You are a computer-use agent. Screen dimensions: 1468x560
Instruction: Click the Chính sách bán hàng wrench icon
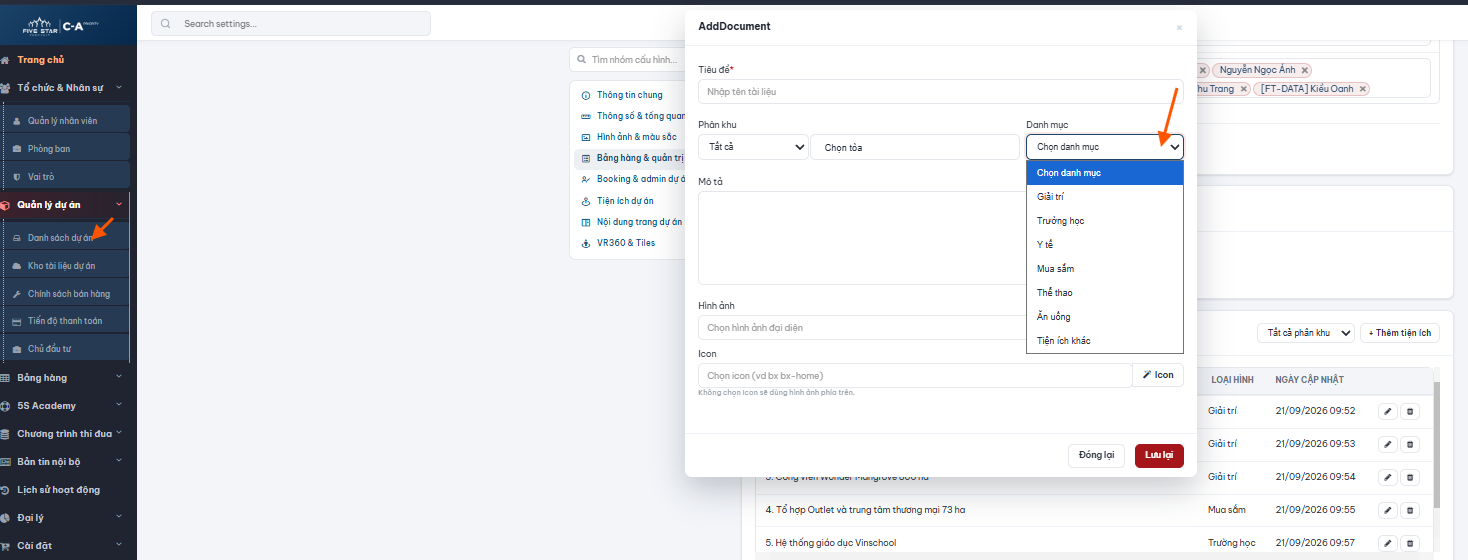(17, 294)
